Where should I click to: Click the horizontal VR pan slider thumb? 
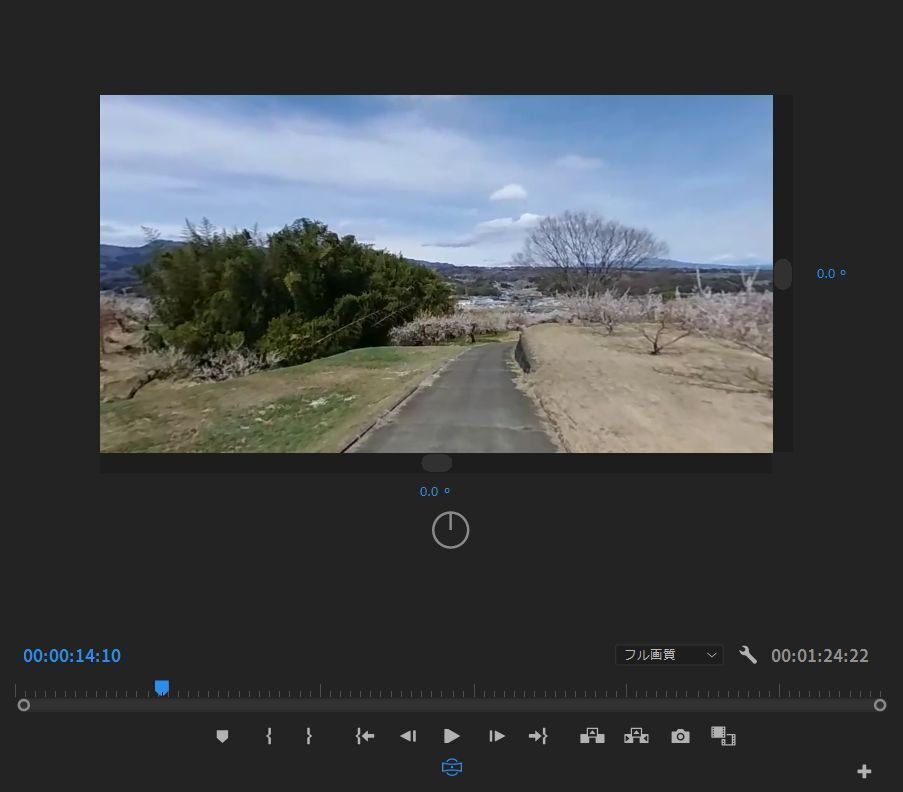(x=437, y=463)
